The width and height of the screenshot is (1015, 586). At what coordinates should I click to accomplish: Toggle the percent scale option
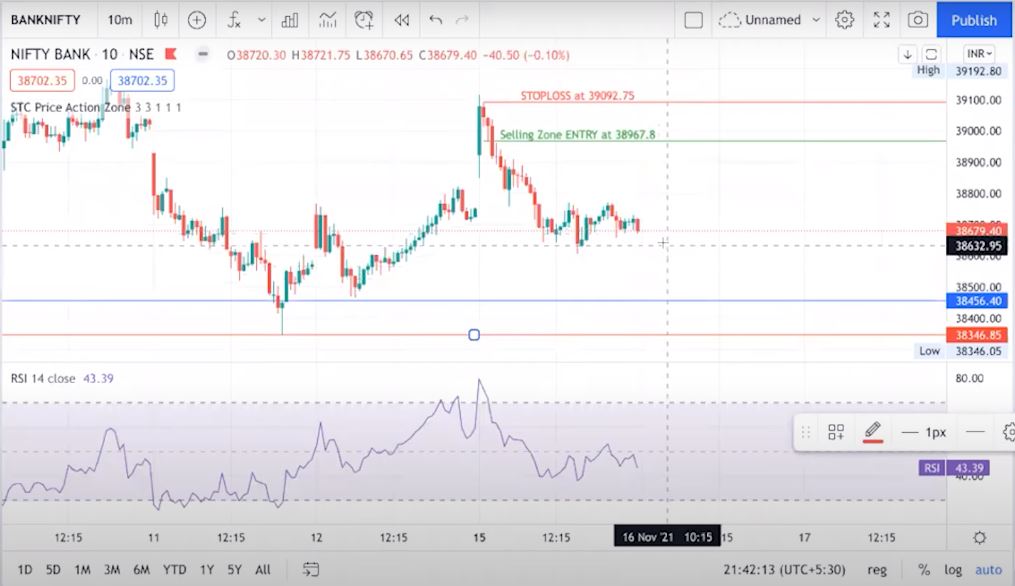click(924, 569)
